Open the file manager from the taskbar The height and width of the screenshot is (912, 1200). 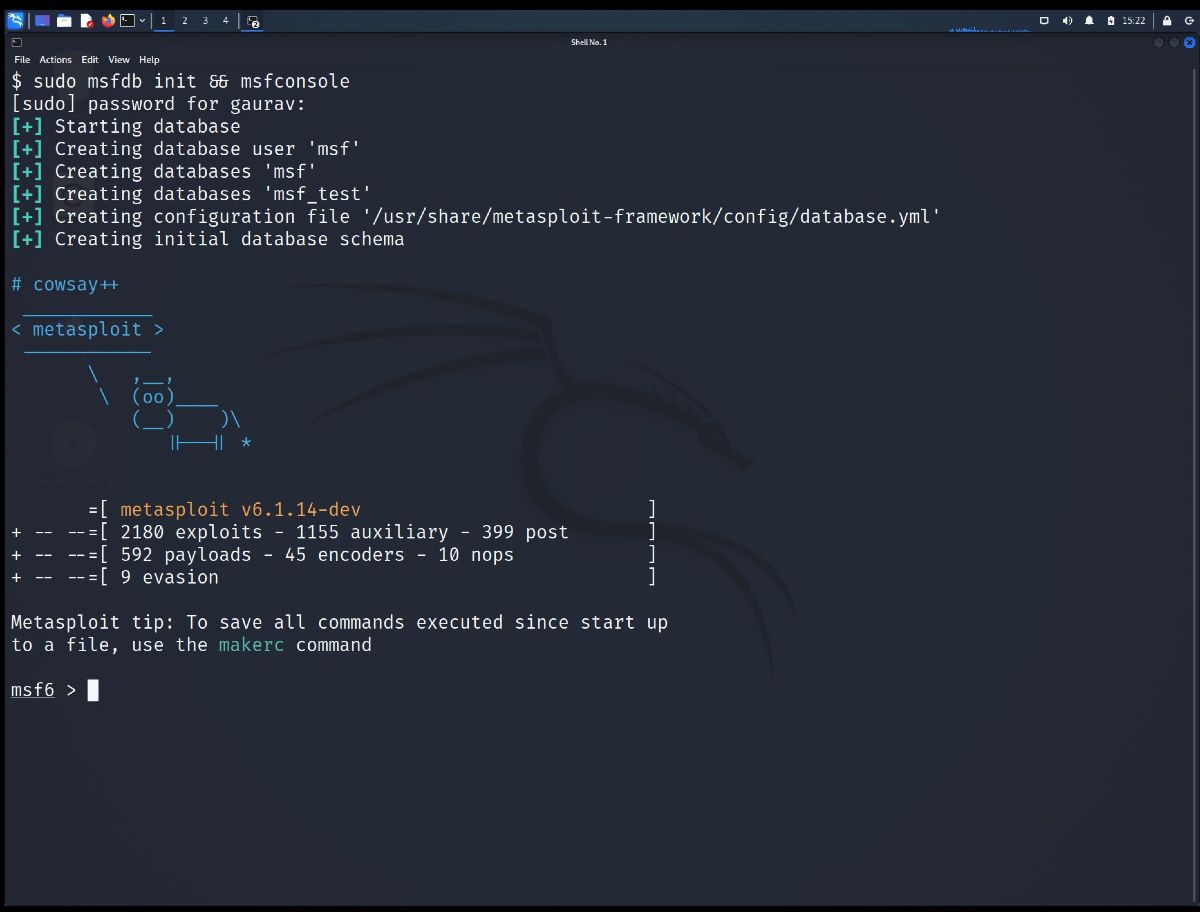(x=63, y=20)
